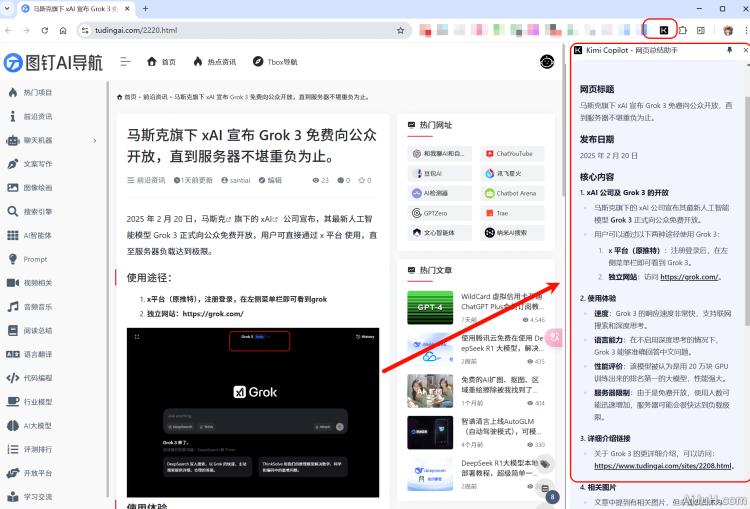The width and height of the screenshot is (750, 509).
Task: Select 热门项目 in the left sidebar
Action: pyautogui.click(x=31, y=92)
